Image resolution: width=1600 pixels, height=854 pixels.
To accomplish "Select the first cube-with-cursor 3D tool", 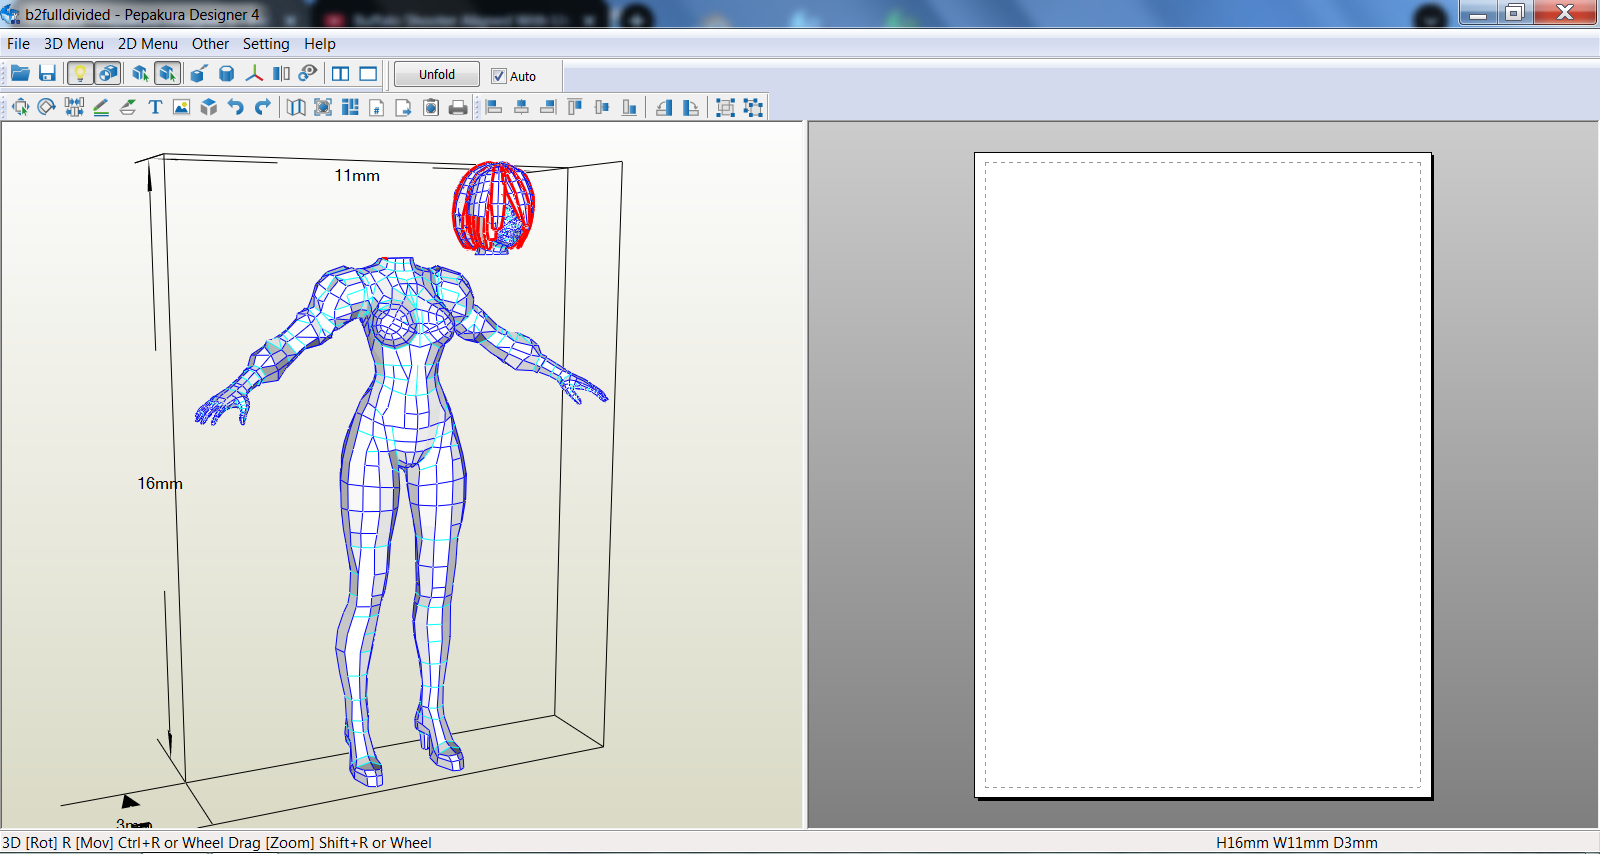I will (x=140, y=74).
